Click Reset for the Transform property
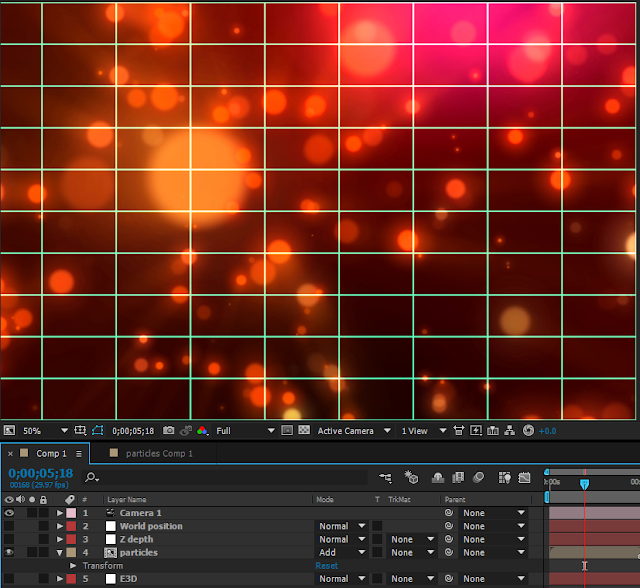 (326, 566)
